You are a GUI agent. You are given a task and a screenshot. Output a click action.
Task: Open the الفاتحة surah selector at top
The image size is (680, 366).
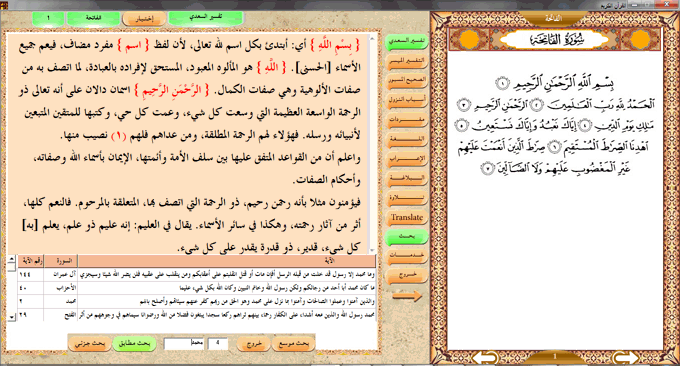[x=94, y=18]
